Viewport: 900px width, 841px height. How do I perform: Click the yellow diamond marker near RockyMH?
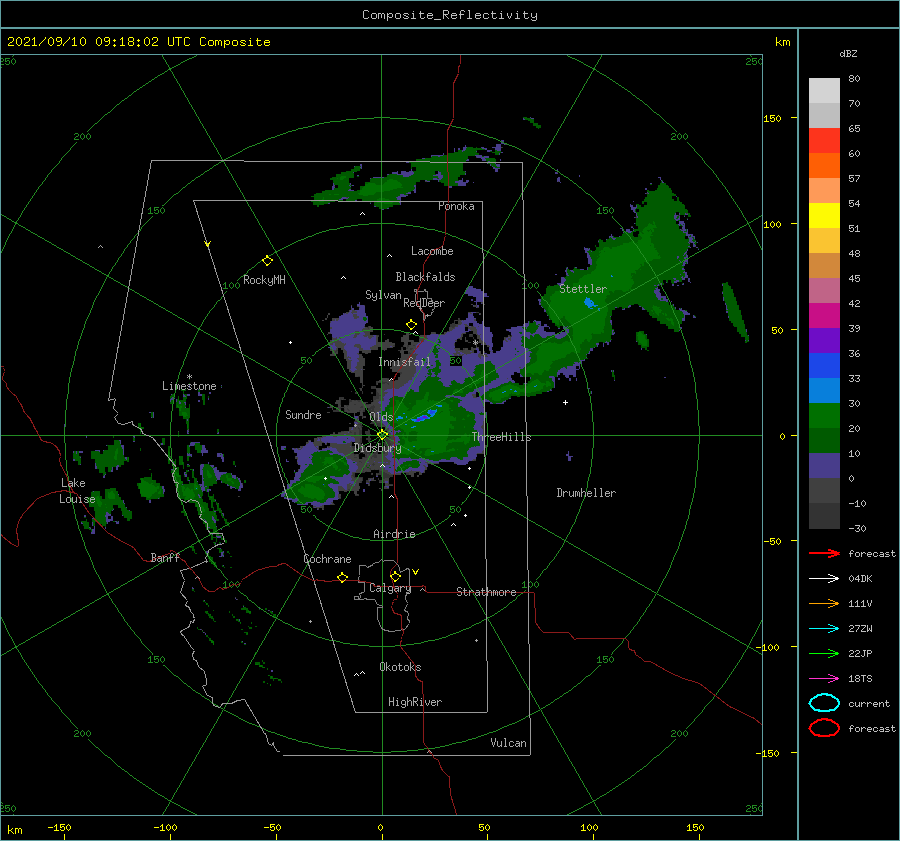tap(267, 261)
